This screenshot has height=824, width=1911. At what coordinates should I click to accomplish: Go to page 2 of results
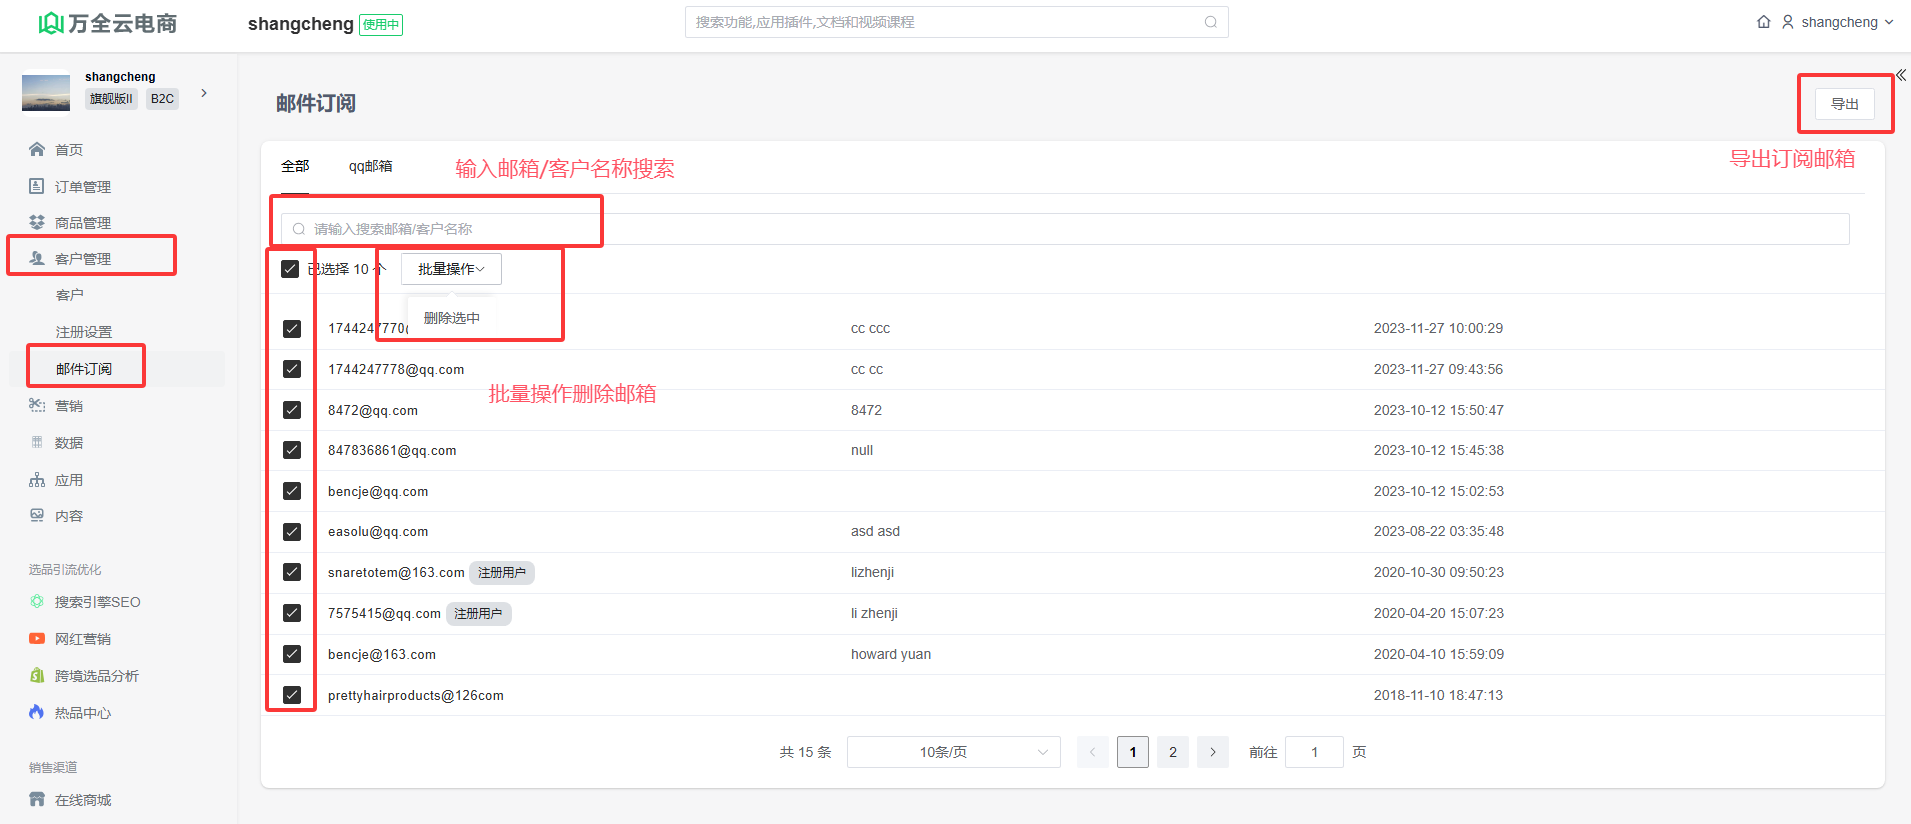coord(1172,752)
